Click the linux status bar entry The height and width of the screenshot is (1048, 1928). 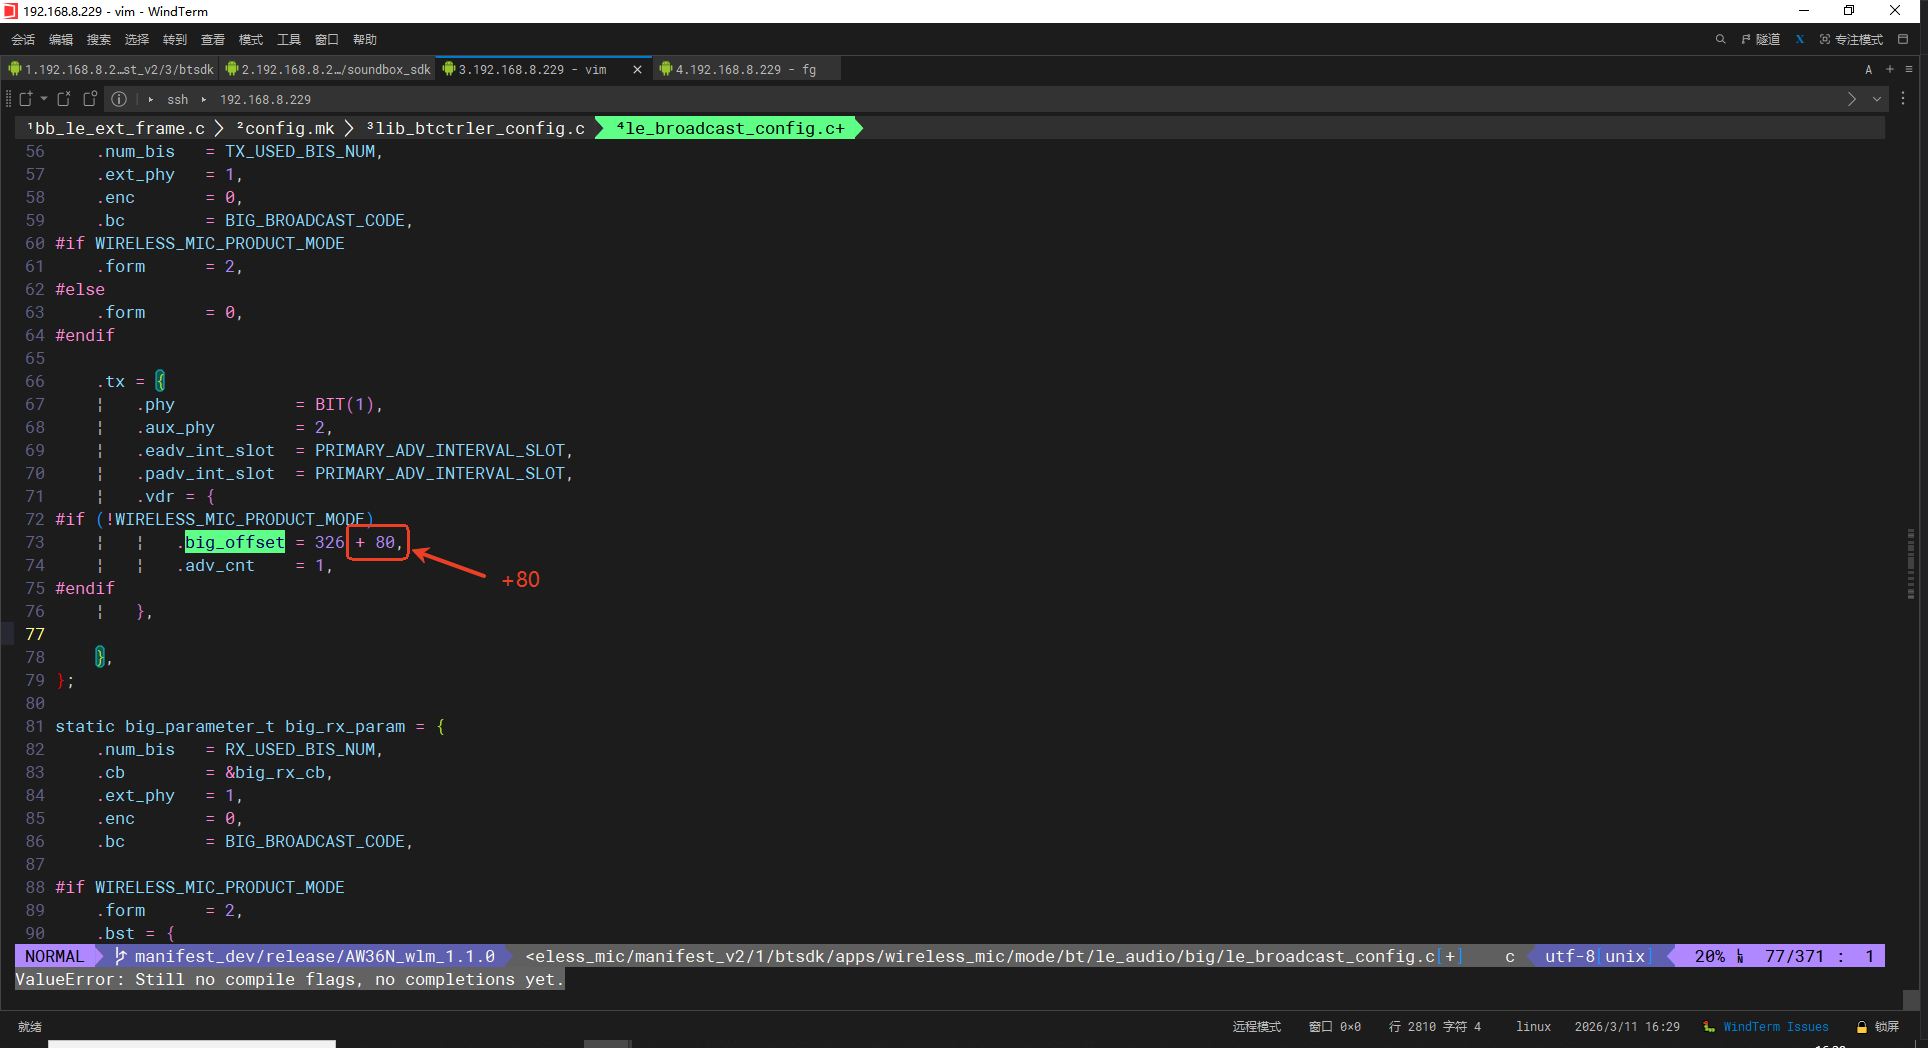(1533, 1027)
